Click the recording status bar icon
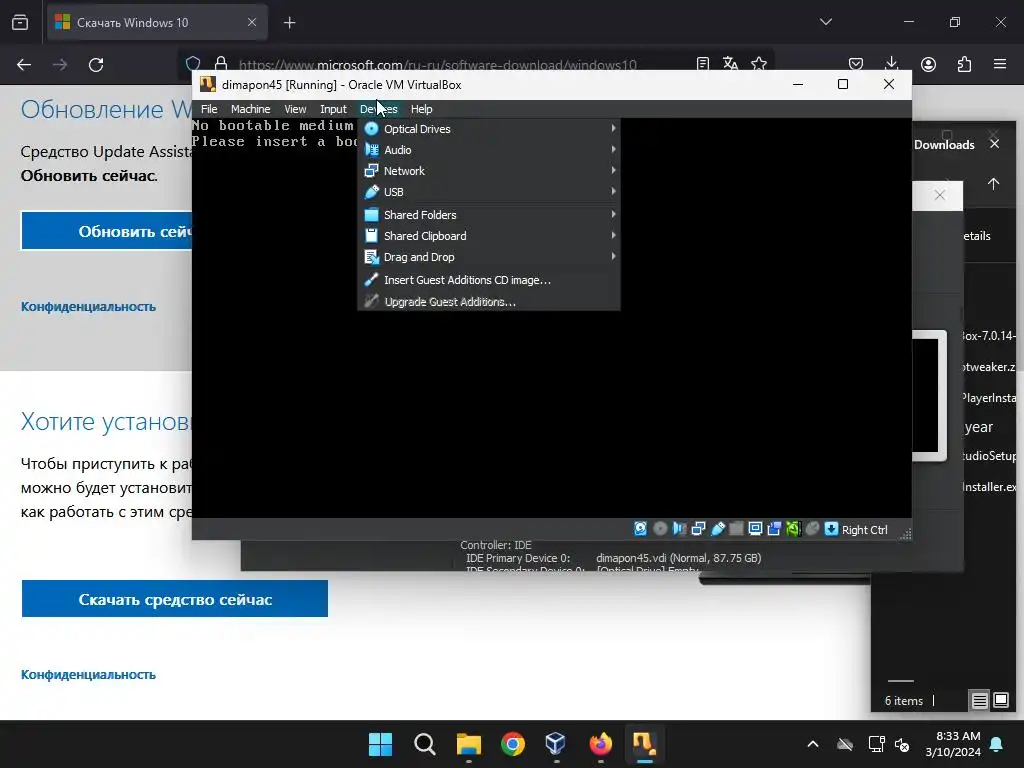Viewport: 1024px width, 768px height. click(x=775, y=529)
